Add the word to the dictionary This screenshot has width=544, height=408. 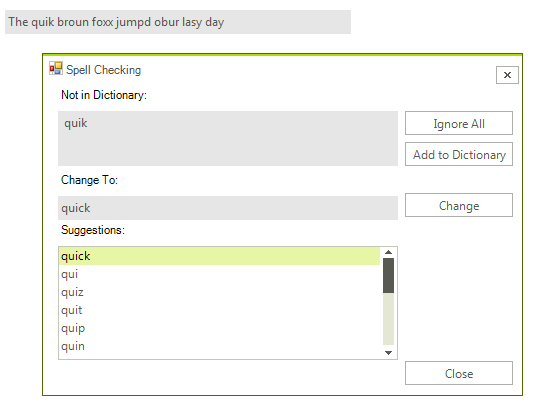(459, 154)
